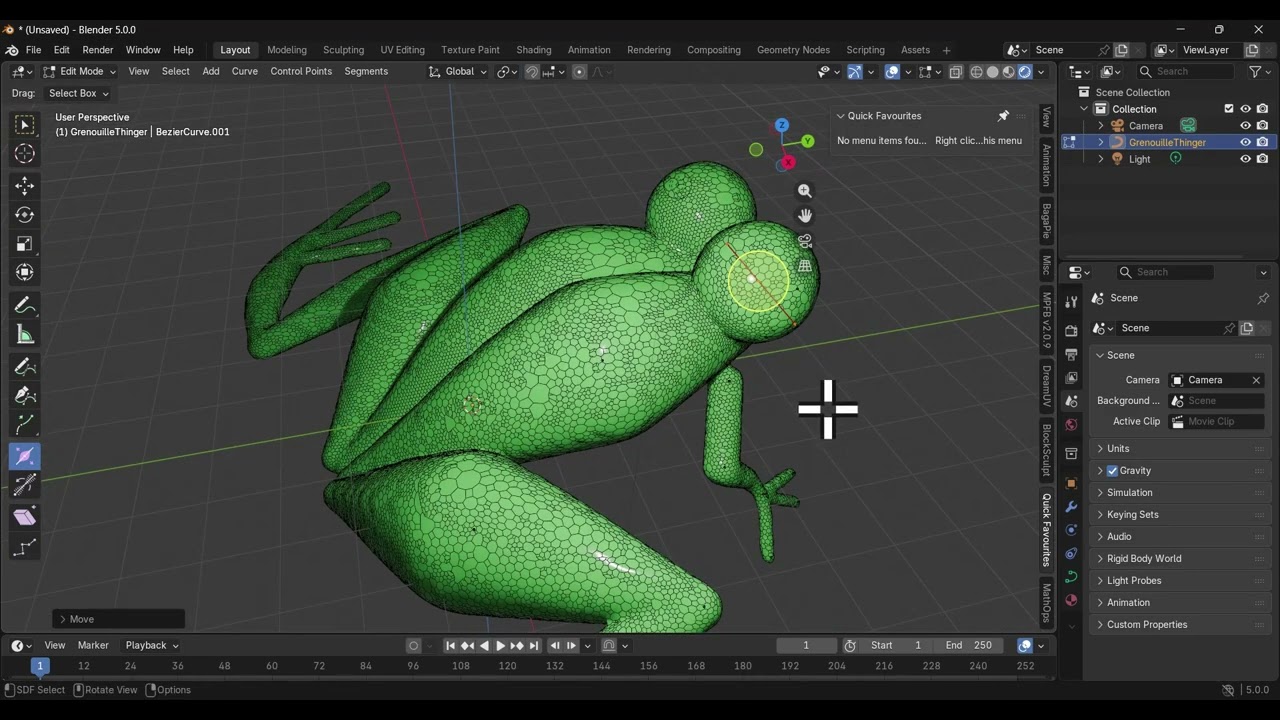Uncheck the Gravity checkbox
This screenshot has width=1280, height=720.
pos(1112,471)
